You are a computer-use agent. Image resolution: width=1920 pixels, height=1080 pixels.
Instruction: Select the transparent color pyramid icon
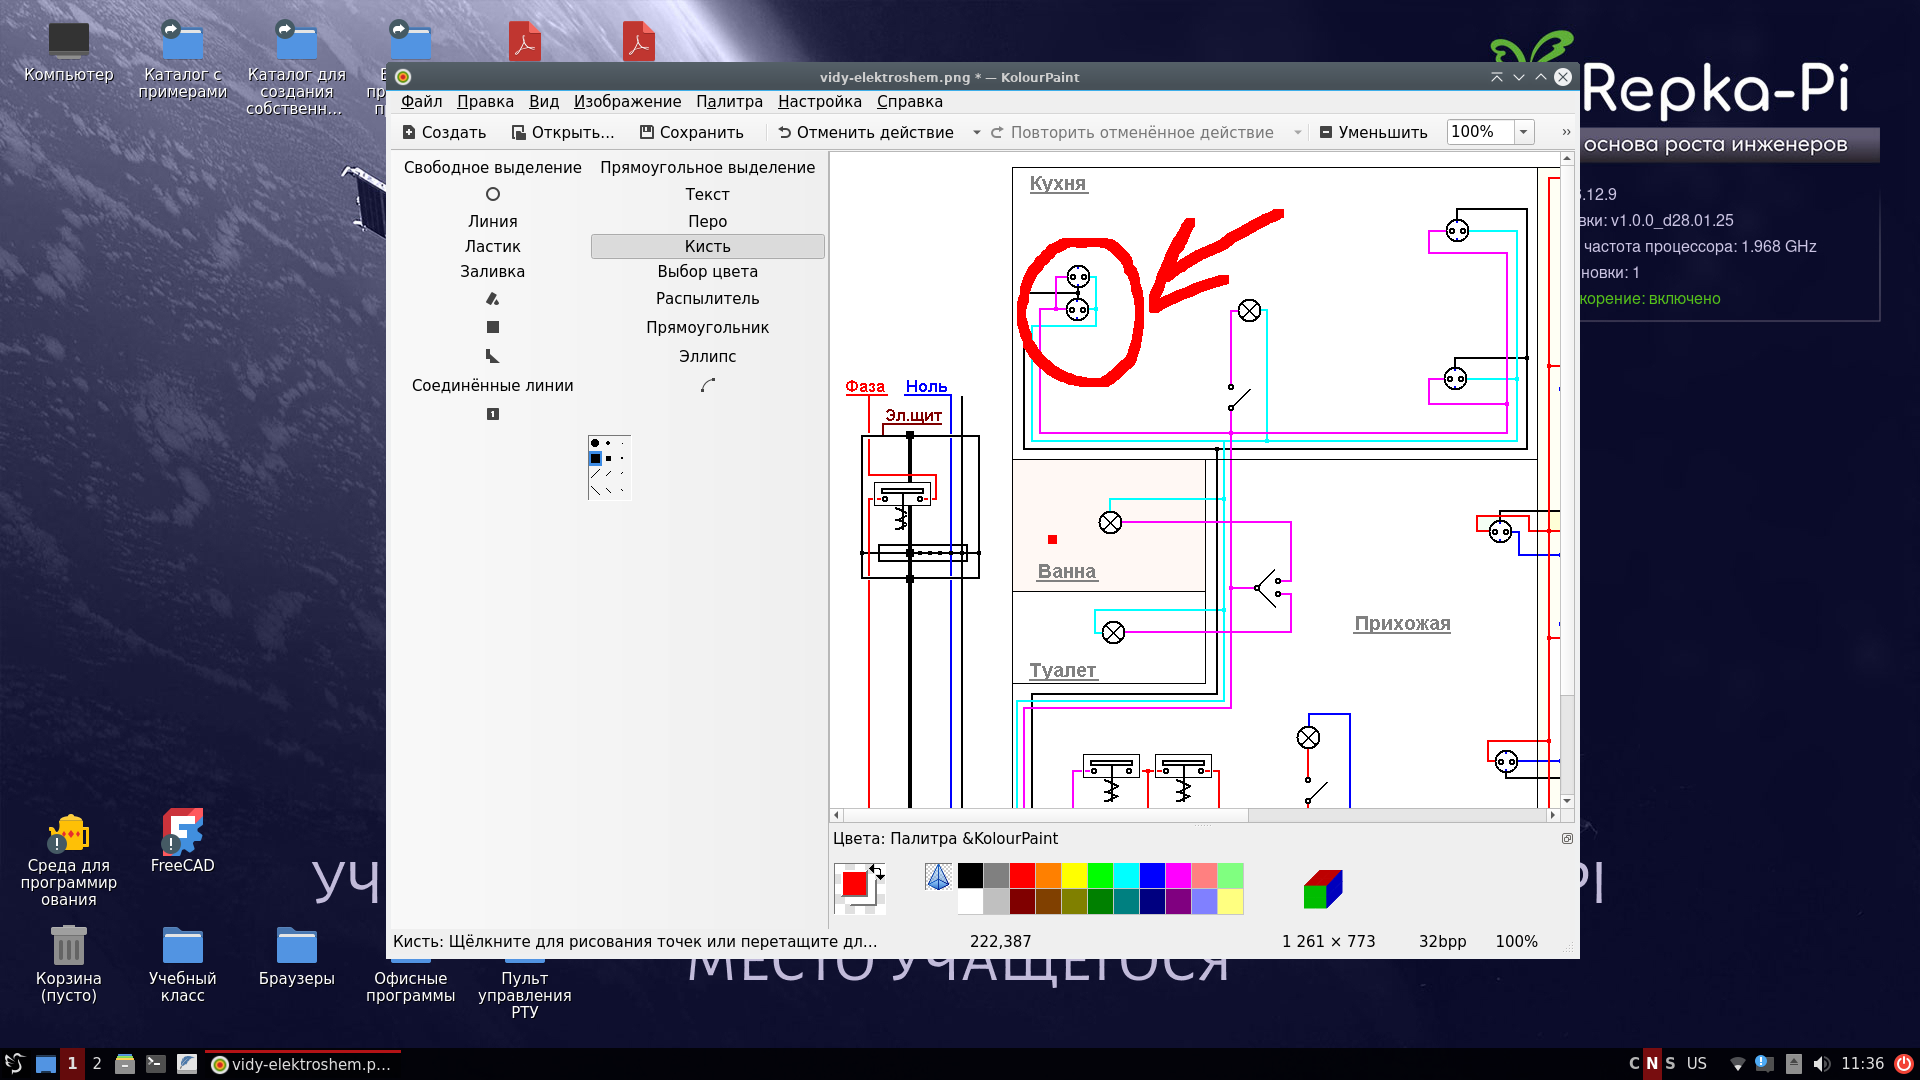point(938,877)
